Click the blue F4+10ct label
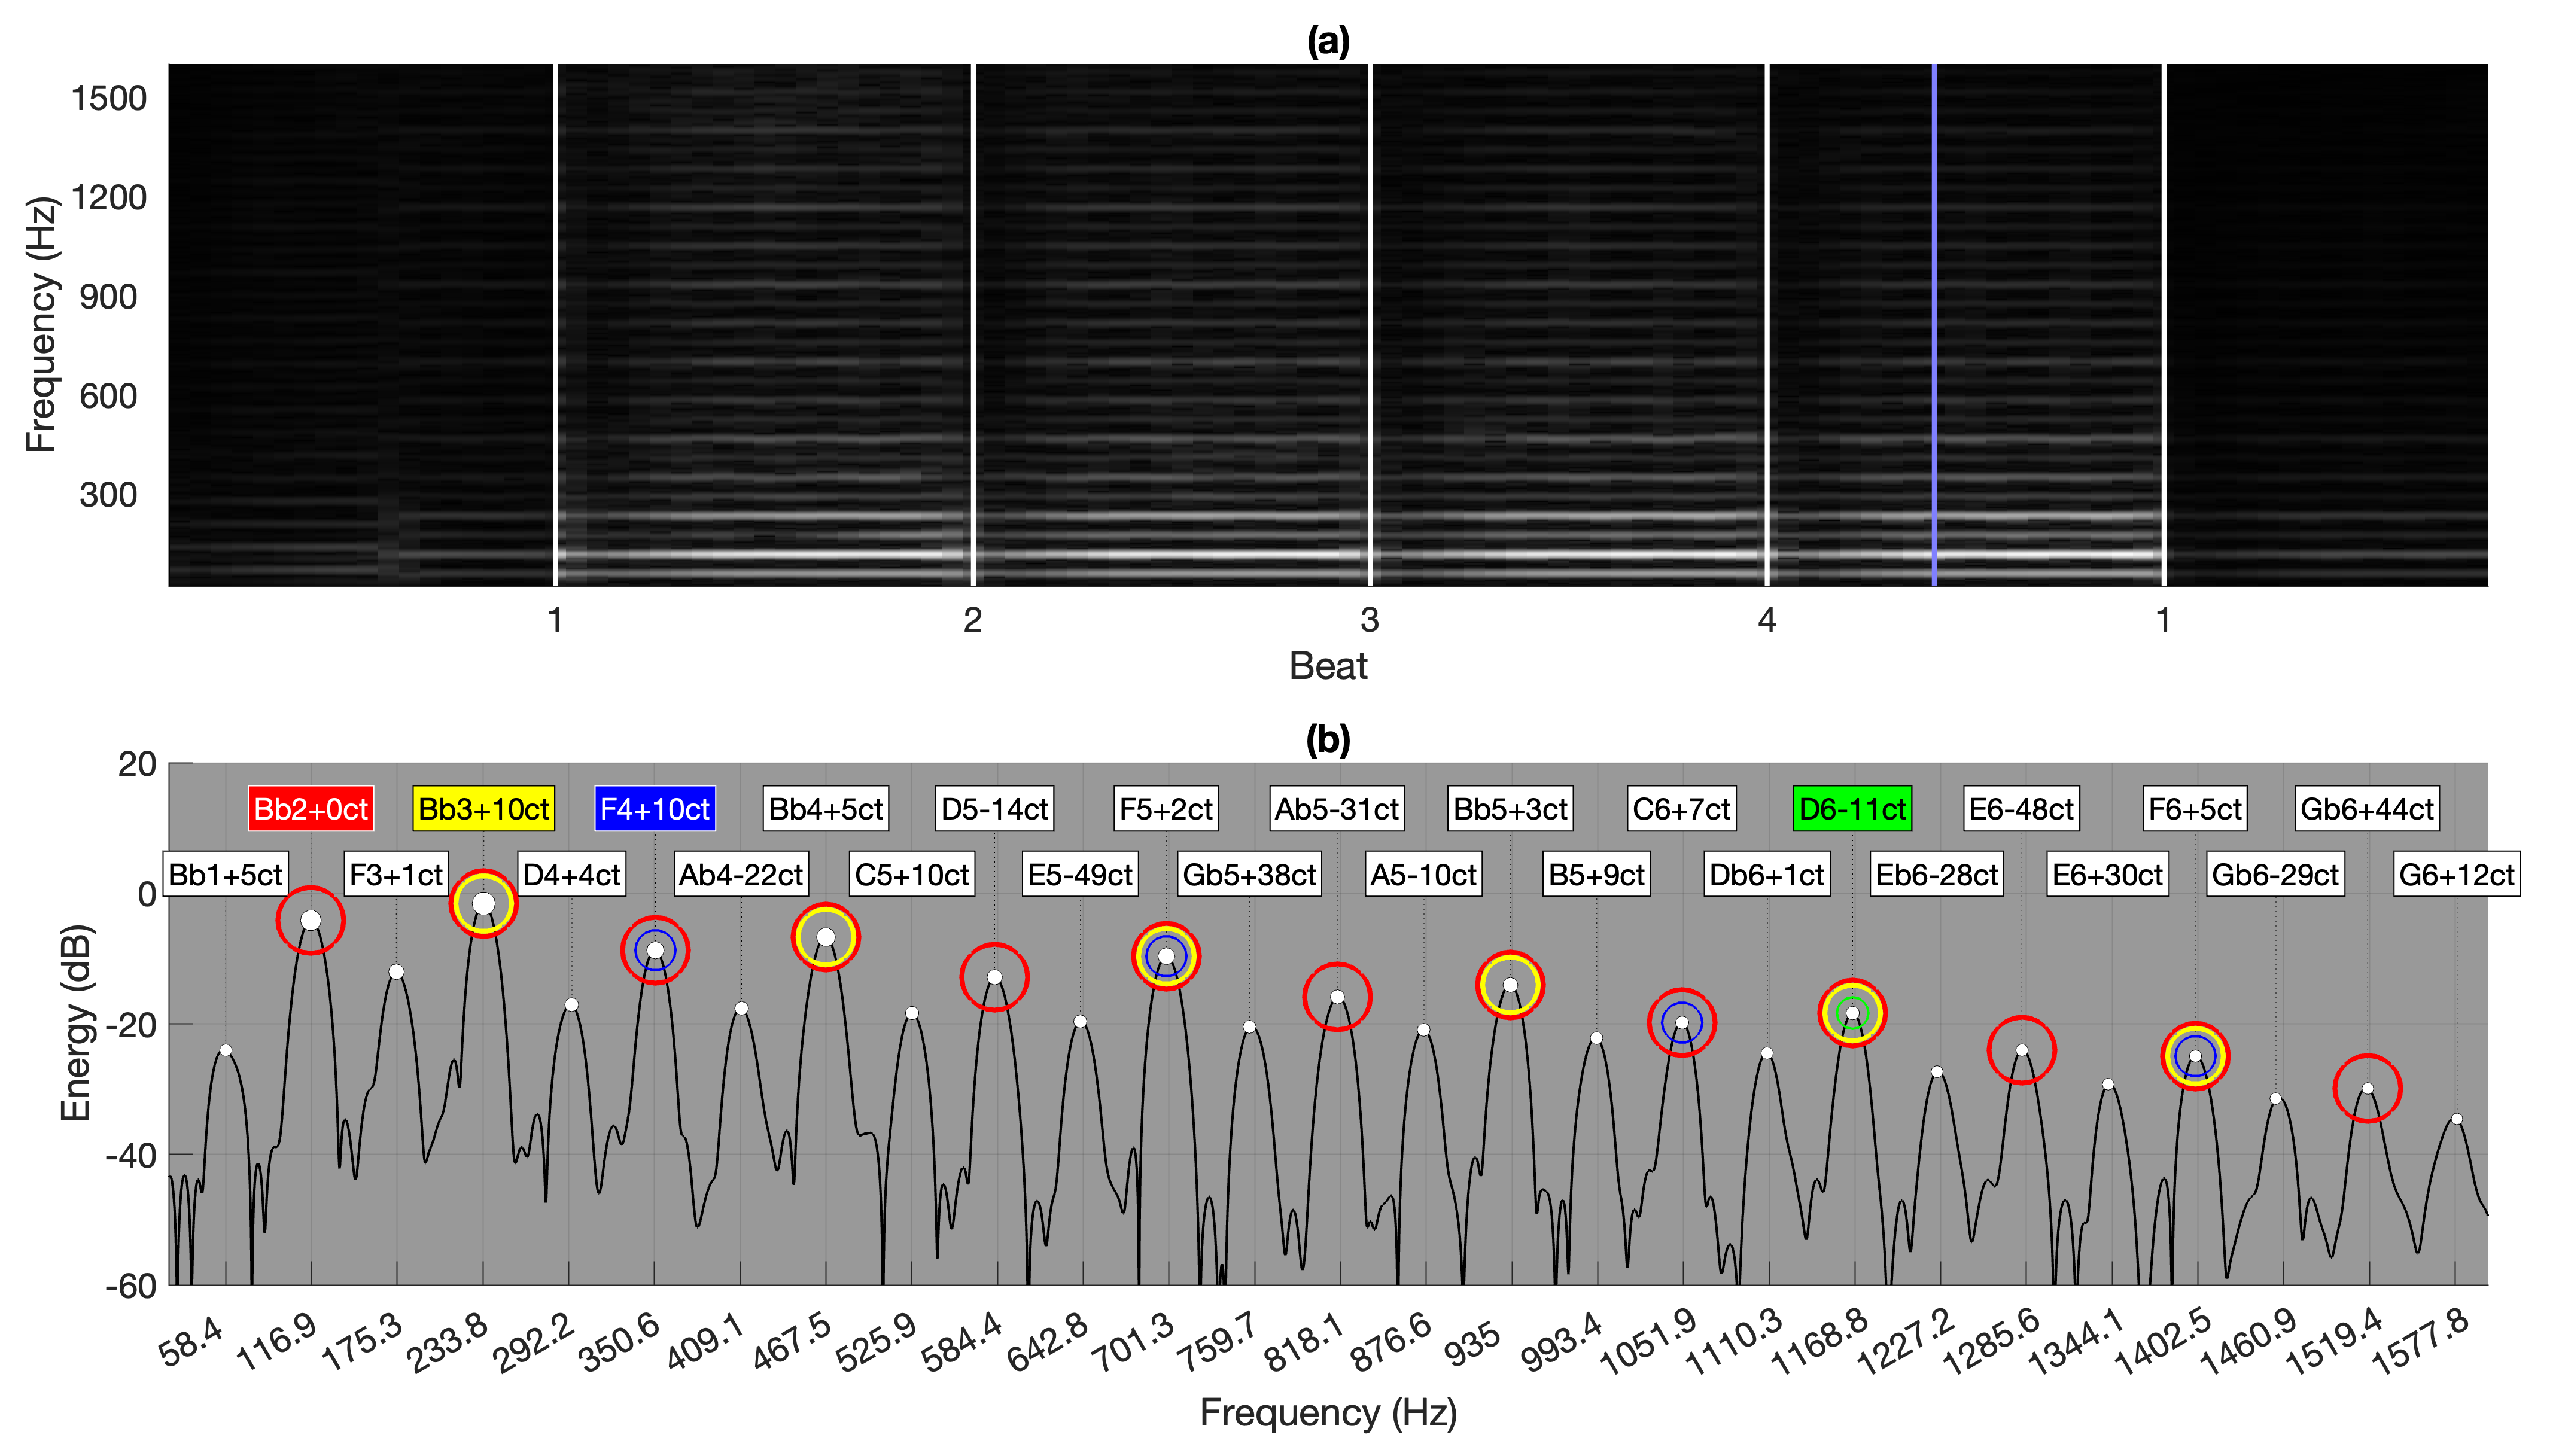 (654, 809)
